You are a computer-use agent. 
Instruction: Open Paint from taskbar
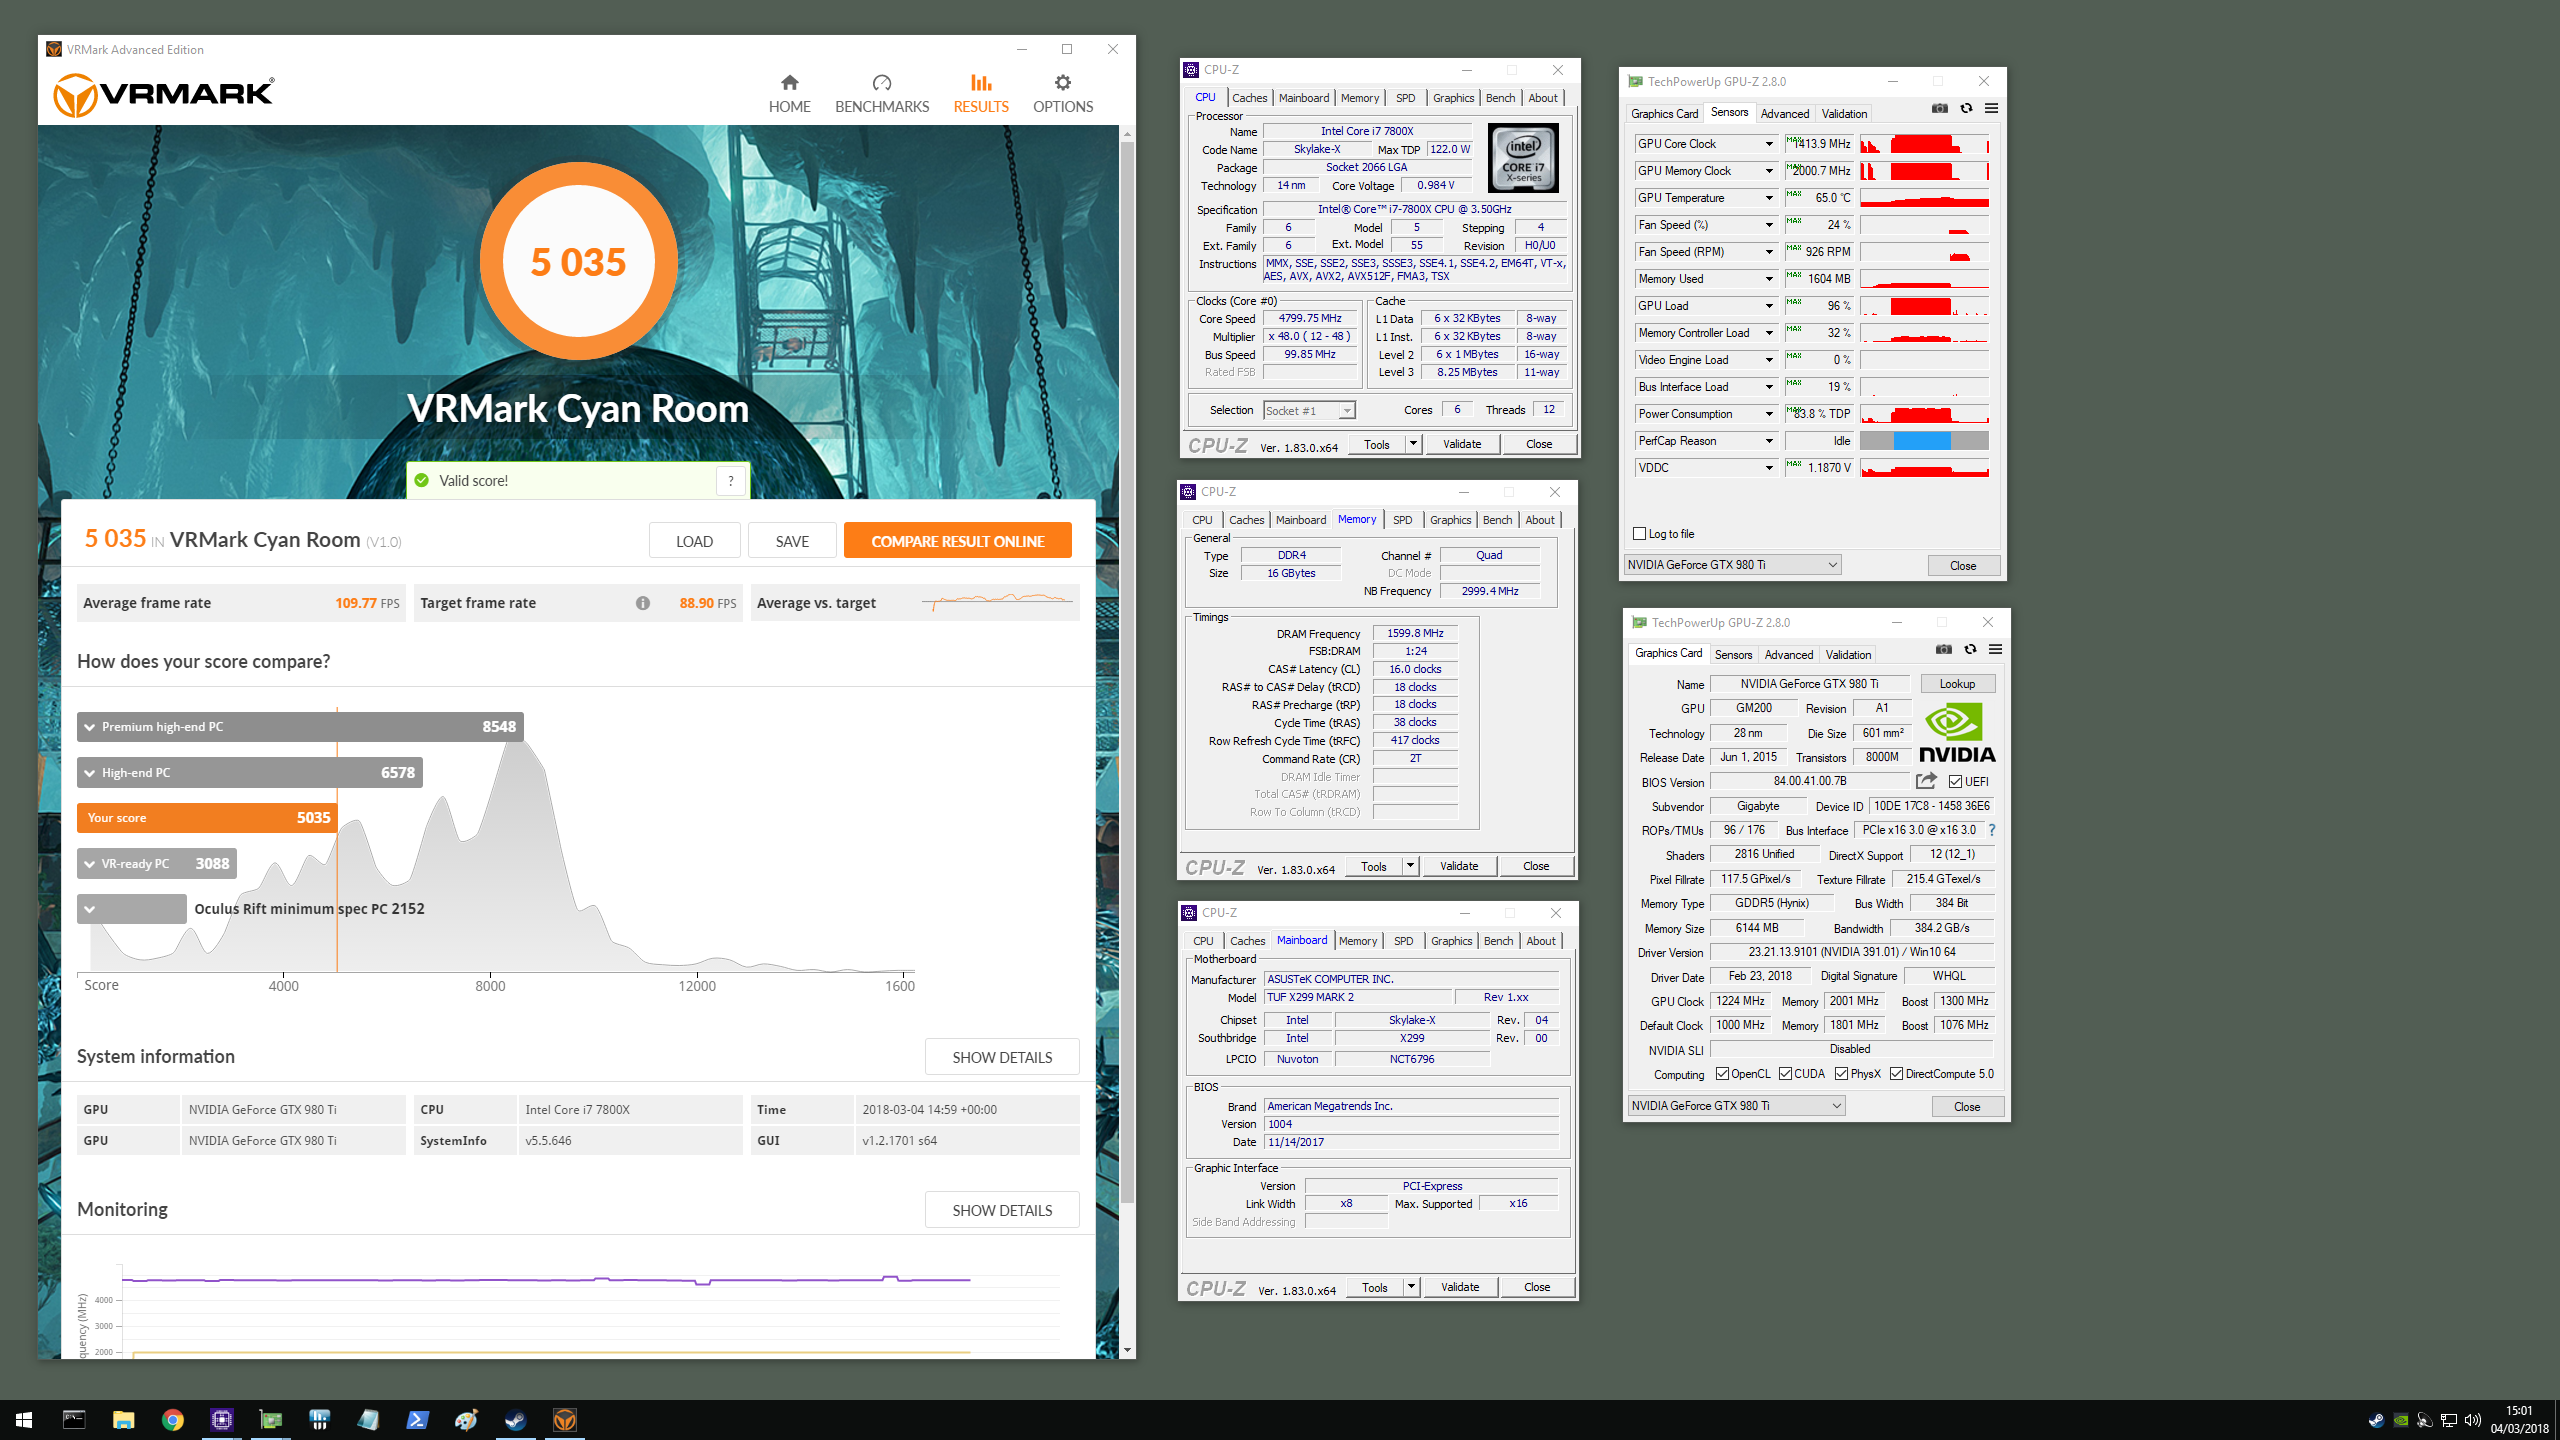point(466,1420)
